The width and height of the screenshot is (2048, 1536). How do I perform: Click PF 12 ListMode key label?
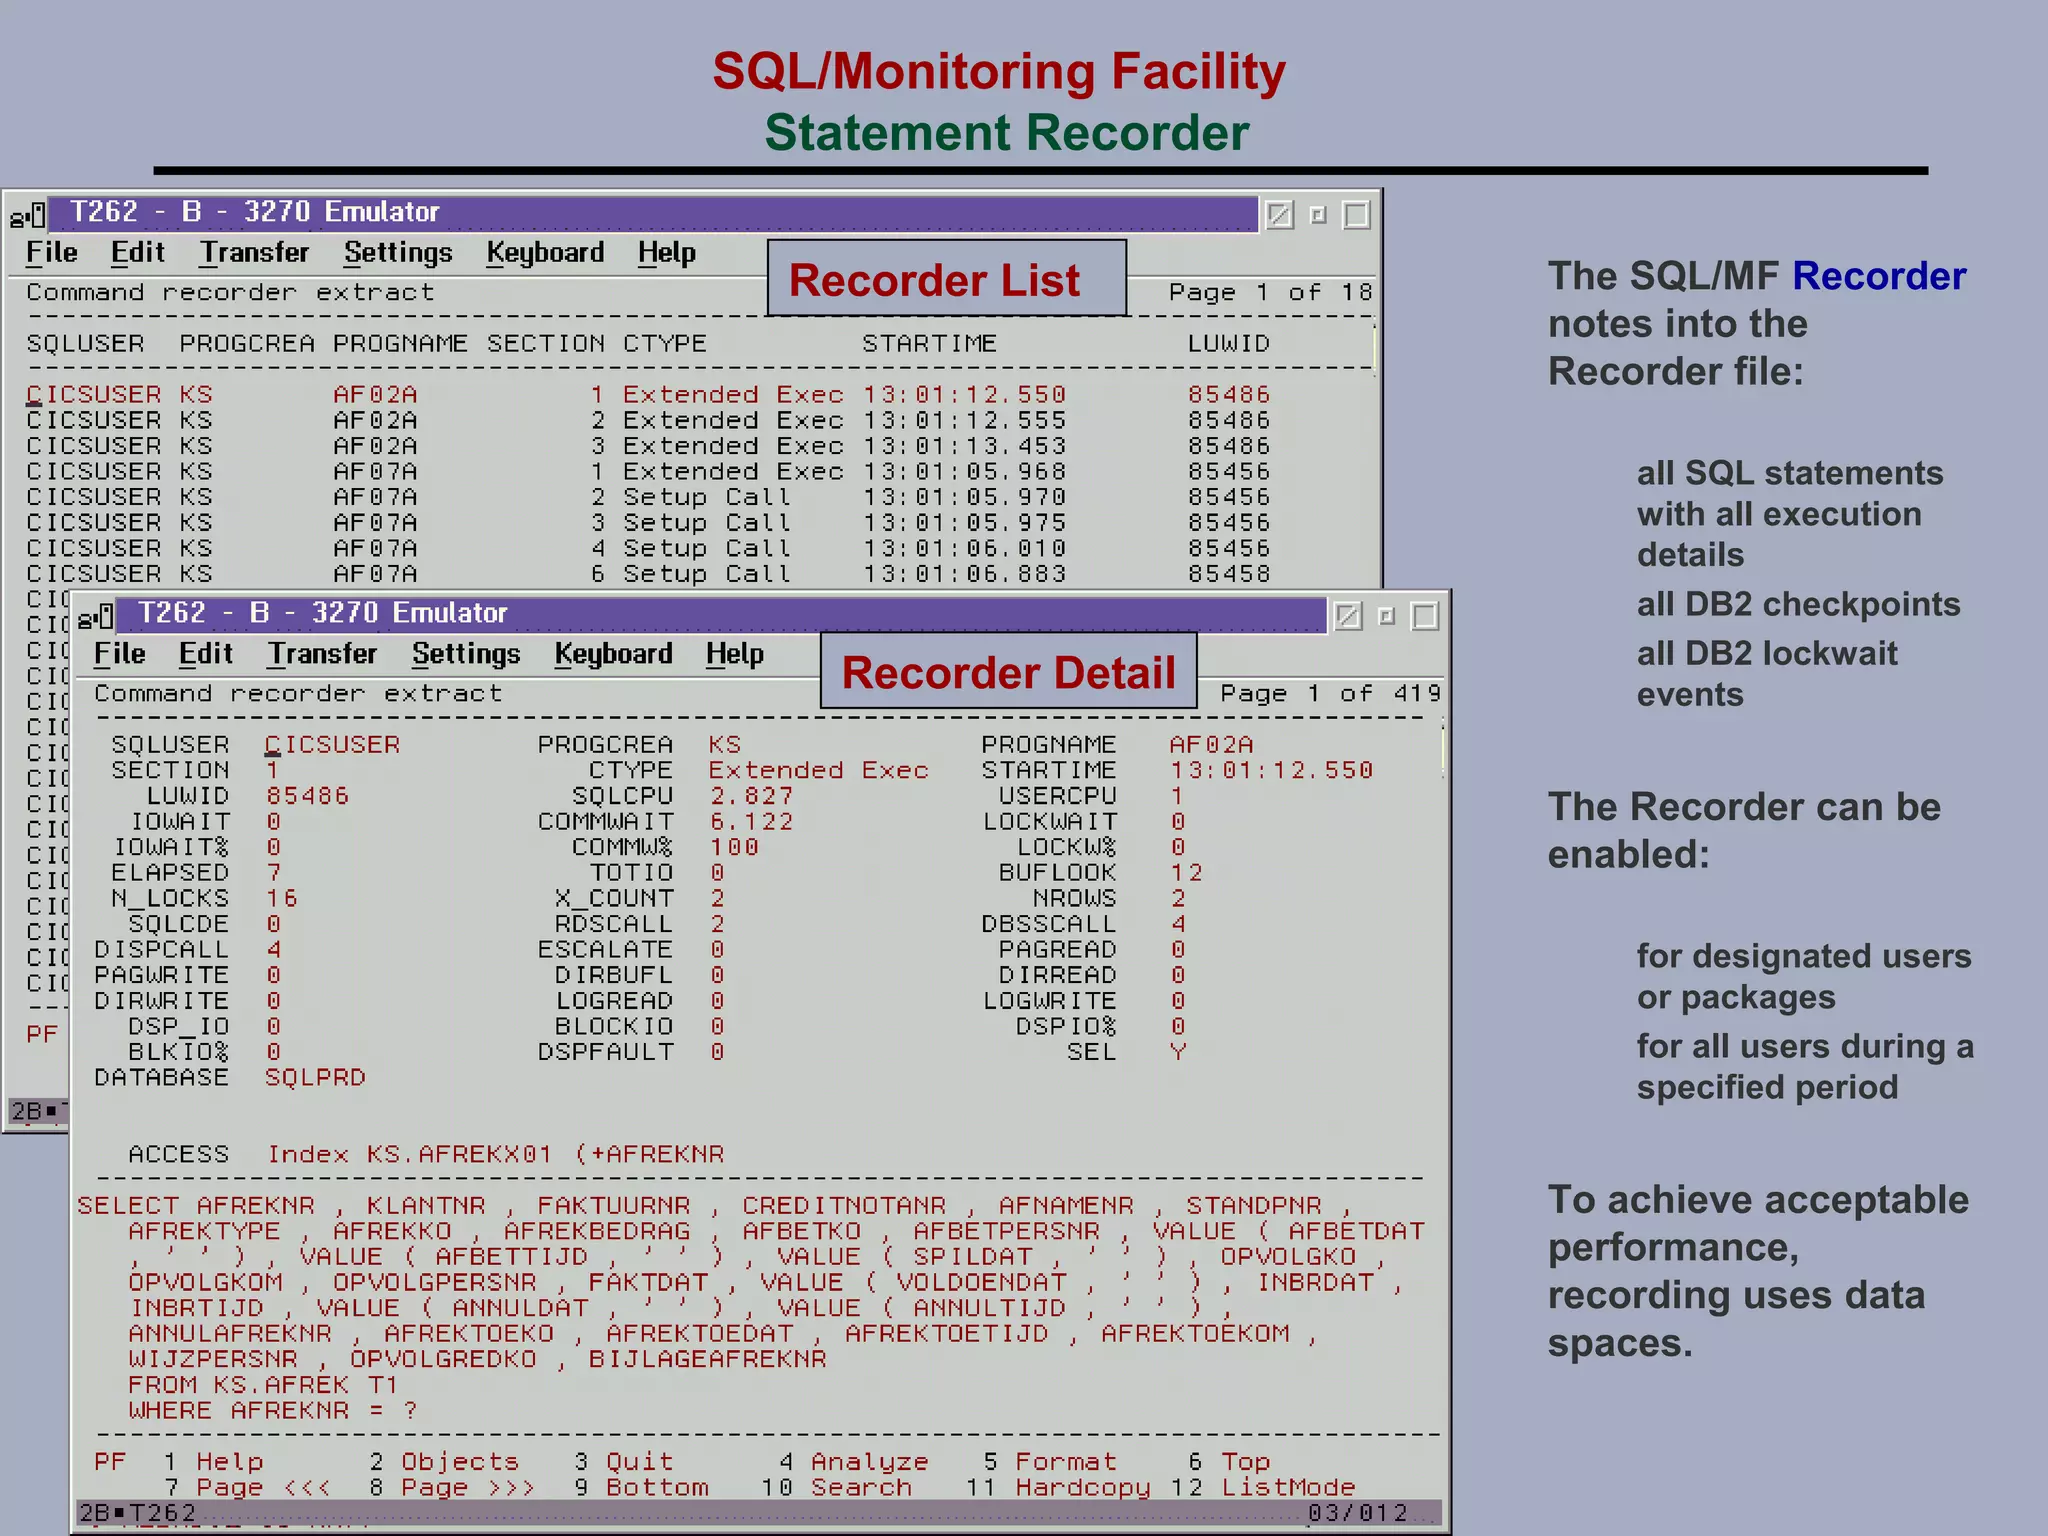(1264, 1488)
